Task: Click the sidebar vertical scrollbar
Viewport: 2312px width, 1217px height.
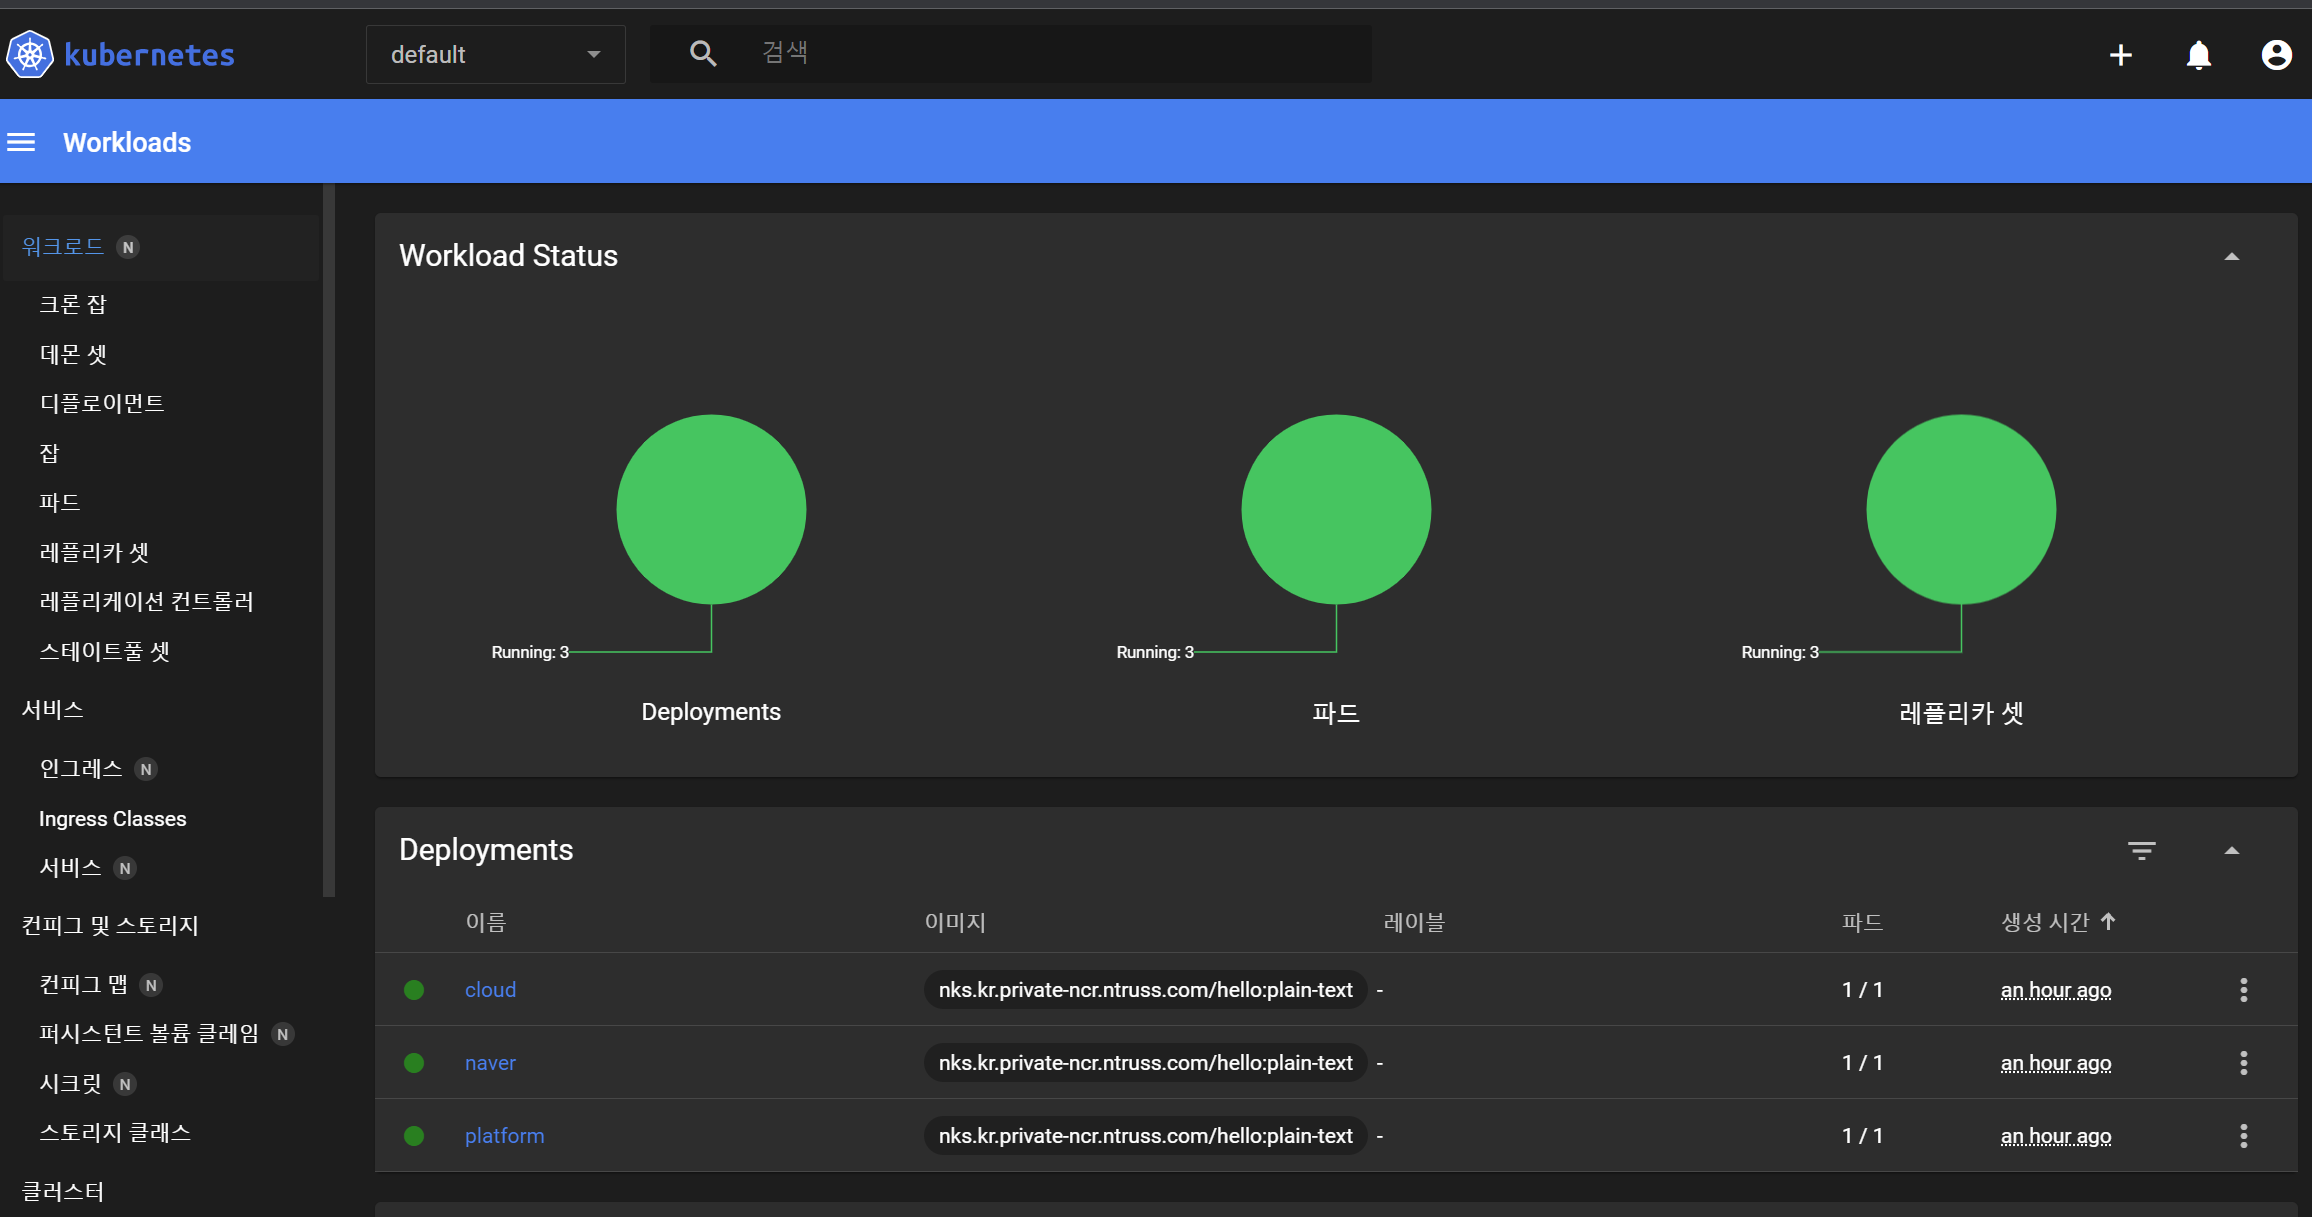Action: tap(328, 540)
